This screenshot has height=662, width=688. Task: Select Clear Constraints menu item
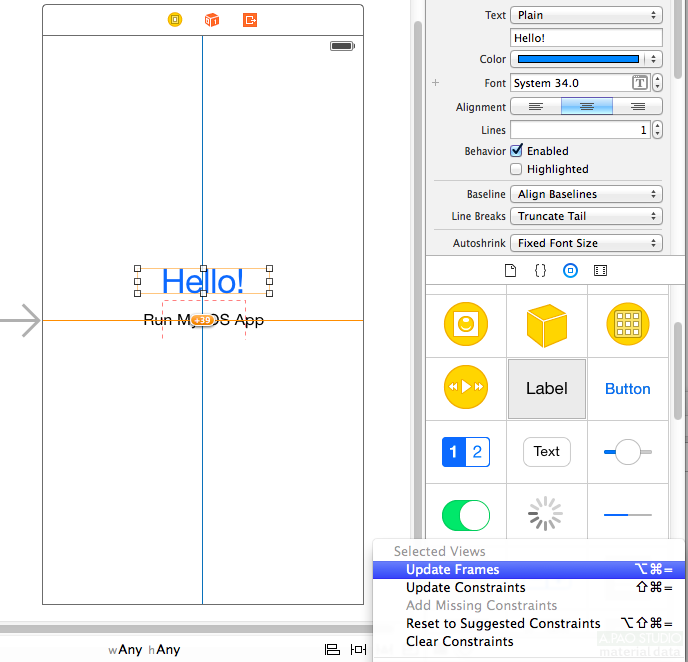pyautogui.click(x=459, y=642)
